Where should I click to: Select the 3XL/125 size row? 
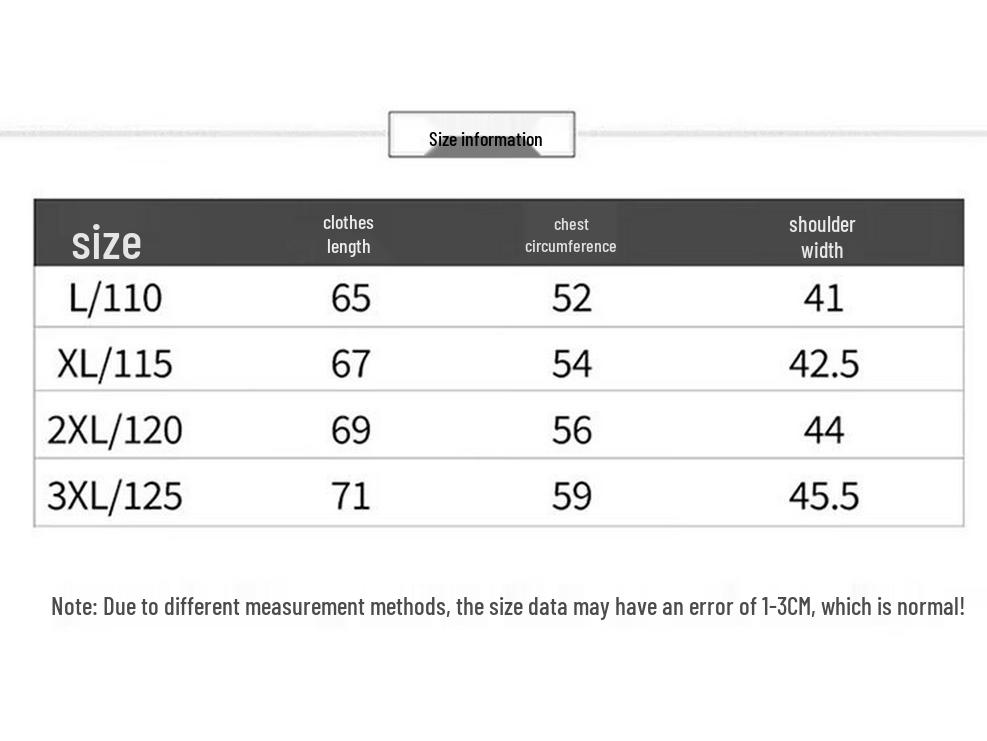pyautogui.click(x=499, y=492)
